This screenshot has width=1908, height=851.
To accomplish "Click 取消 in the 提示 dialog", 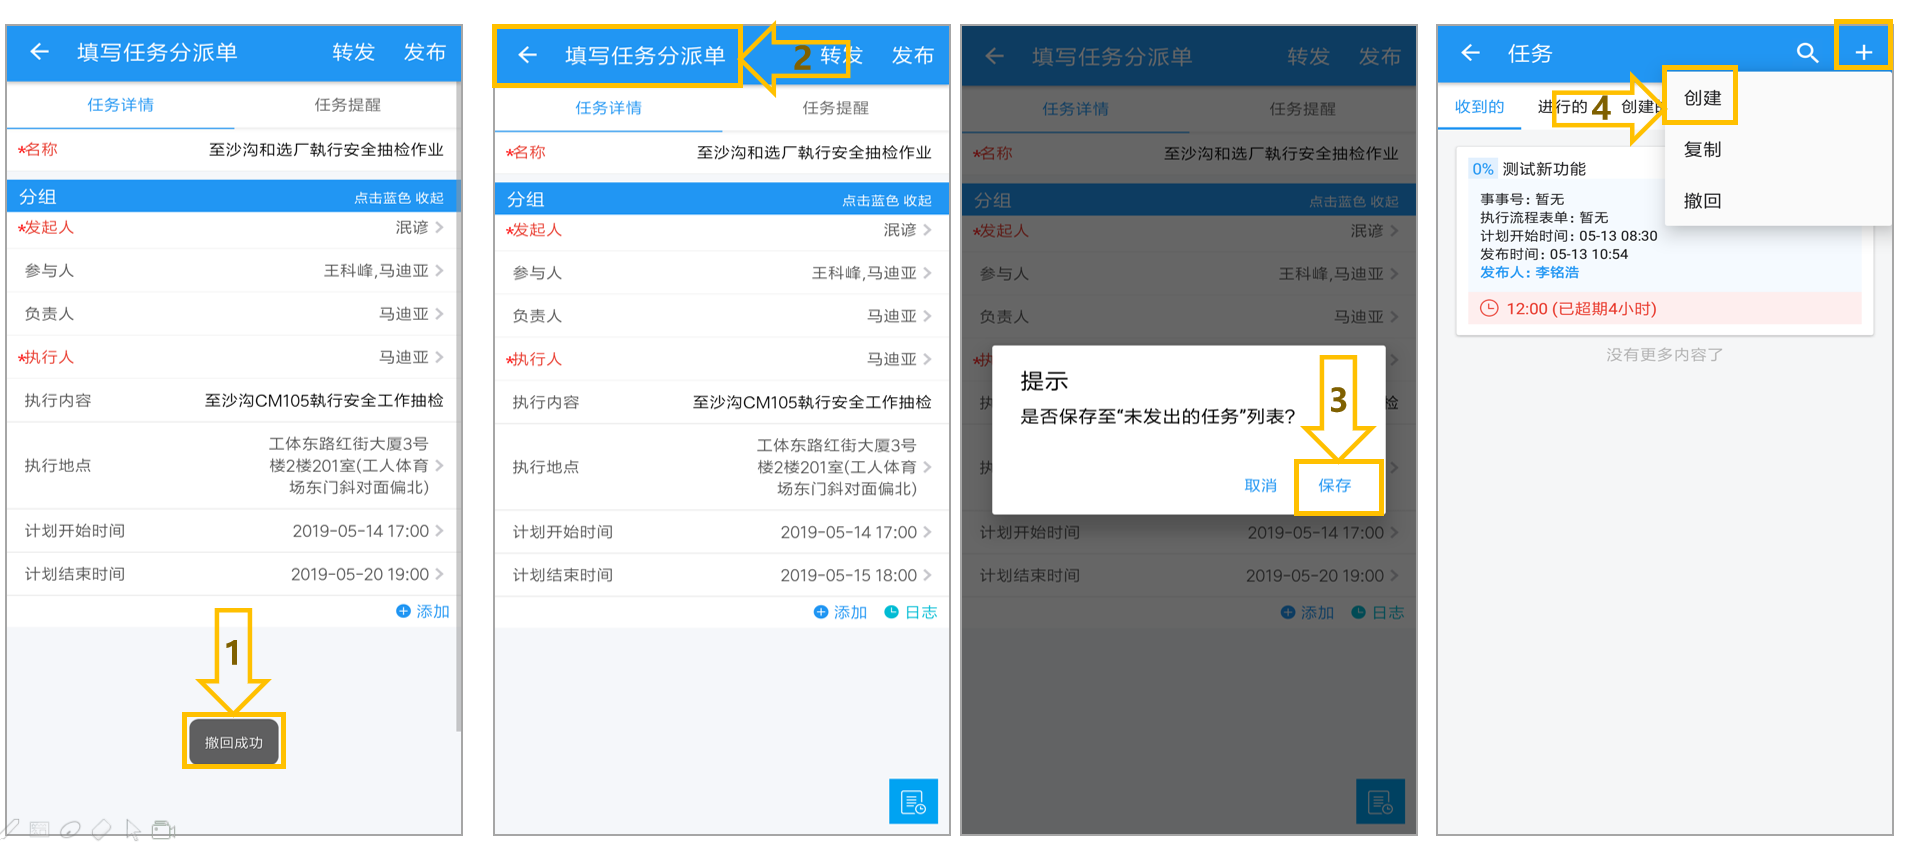I will [1260, 485].
